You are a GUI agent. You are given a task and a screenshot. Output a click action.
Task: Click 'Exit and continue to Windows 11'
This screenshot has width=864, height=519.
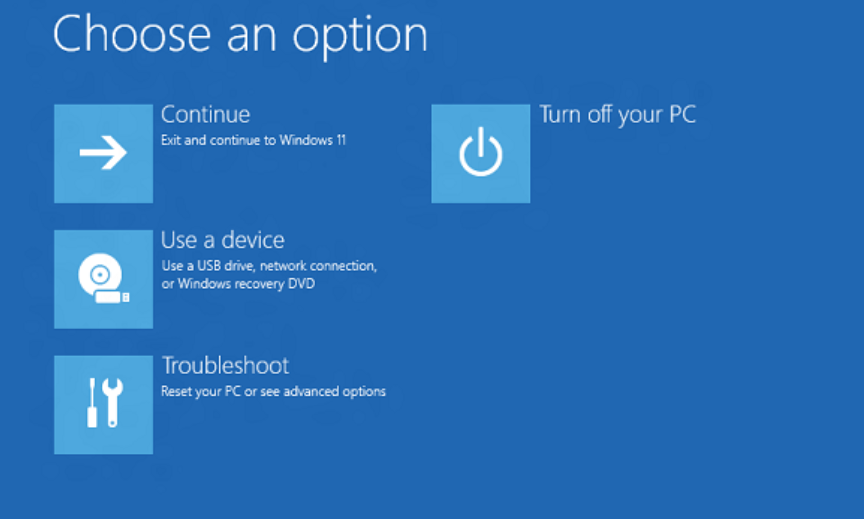pyautogui.click(x=253, y=141)
